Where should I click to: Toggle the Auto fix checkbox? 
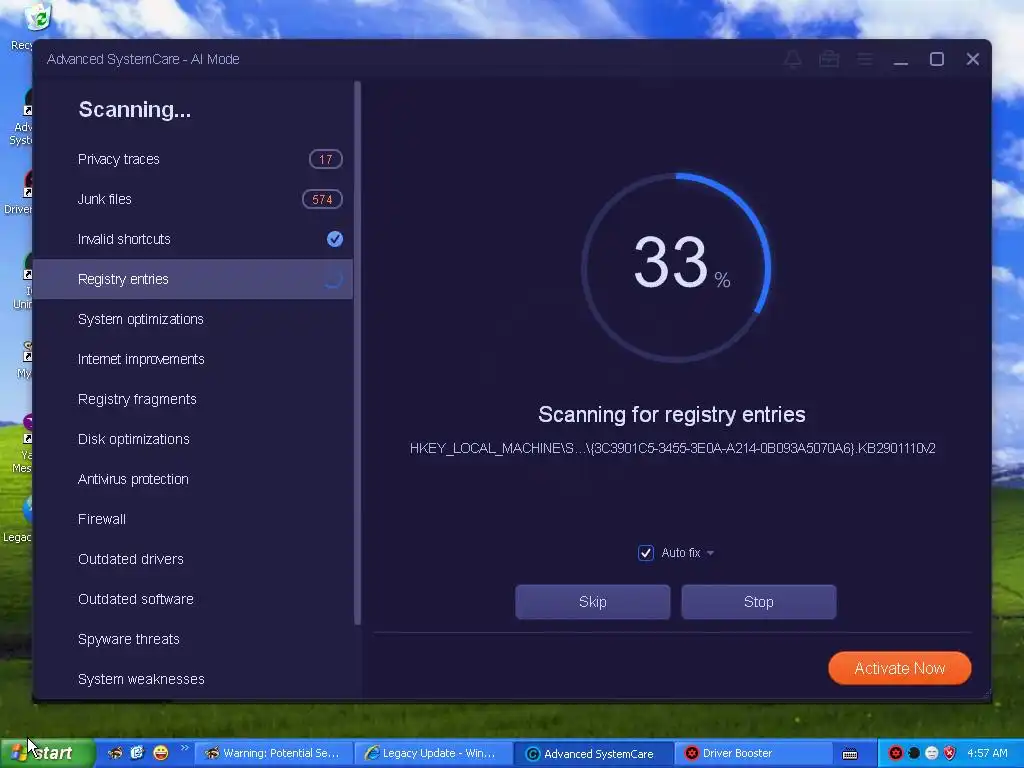point(645,552)
